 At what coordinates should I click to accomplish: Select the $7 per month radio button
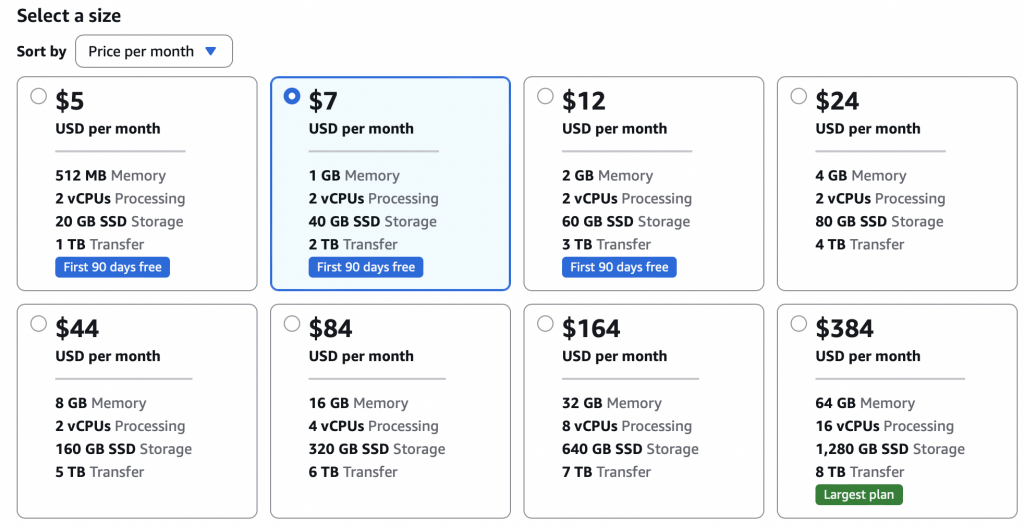(292, 96)
